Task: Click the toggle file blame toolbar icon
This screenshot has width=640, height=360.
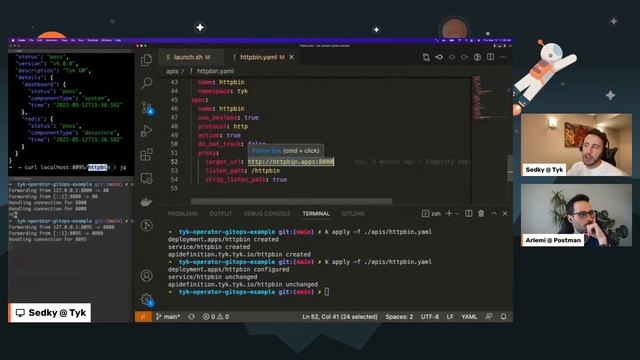Action: 478,57
